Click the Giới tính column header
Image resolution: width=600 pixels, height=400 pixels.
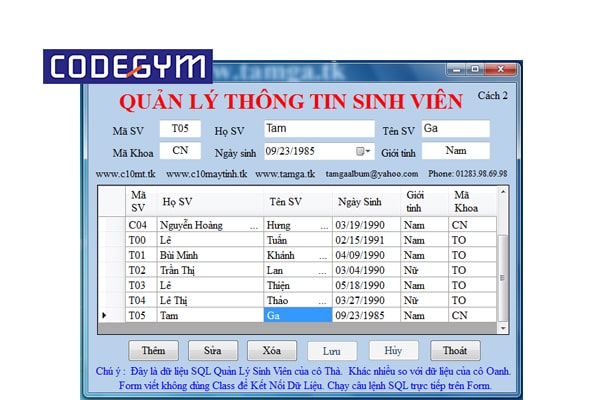click(x=424, y=201)
